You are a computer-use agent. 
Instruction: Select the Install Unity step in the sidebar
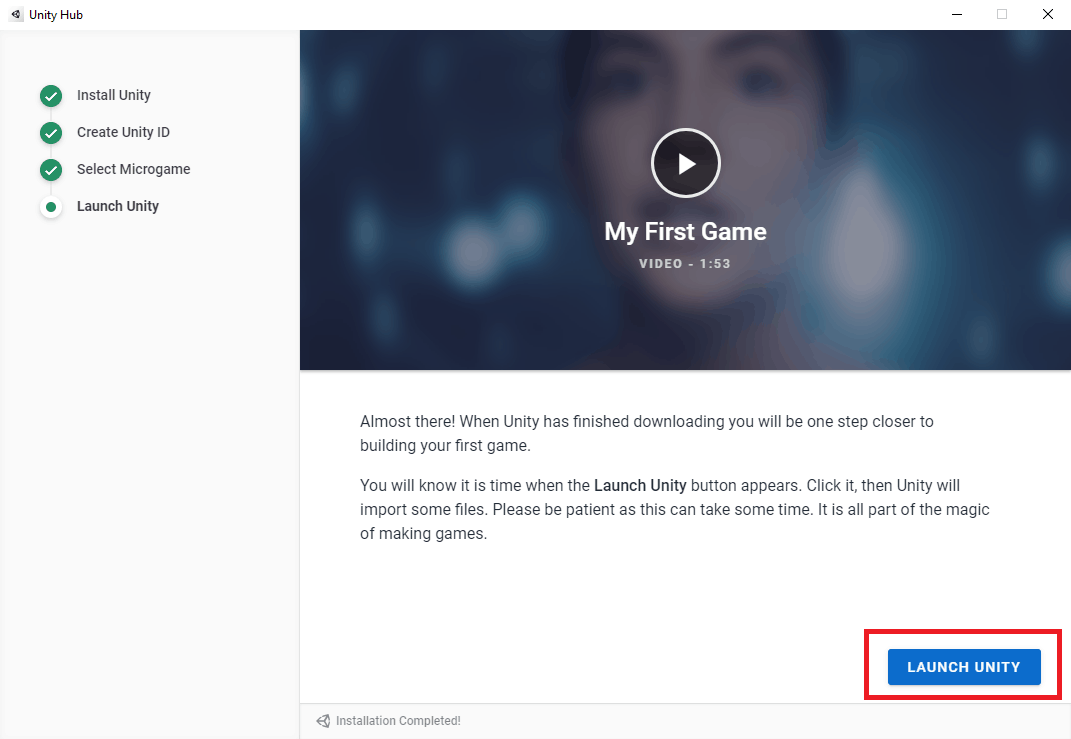point(113,95)
